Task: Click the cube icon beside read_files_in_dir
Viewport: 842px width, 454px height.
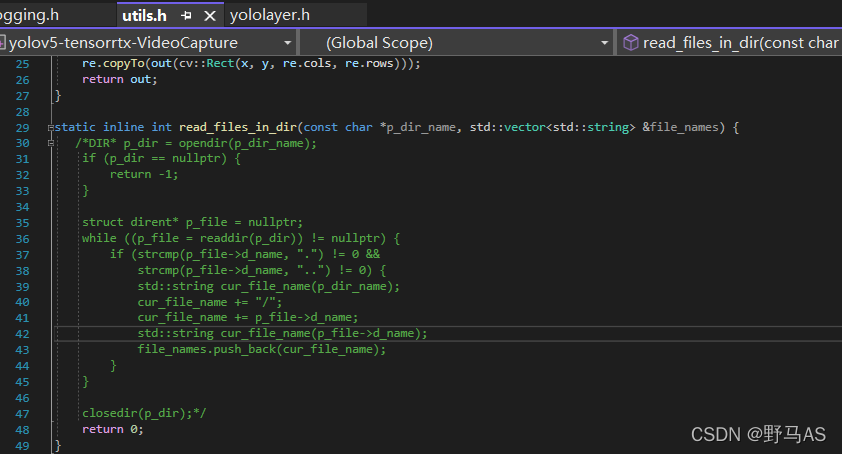Action: pyautogui.click(x=630, y=43)
